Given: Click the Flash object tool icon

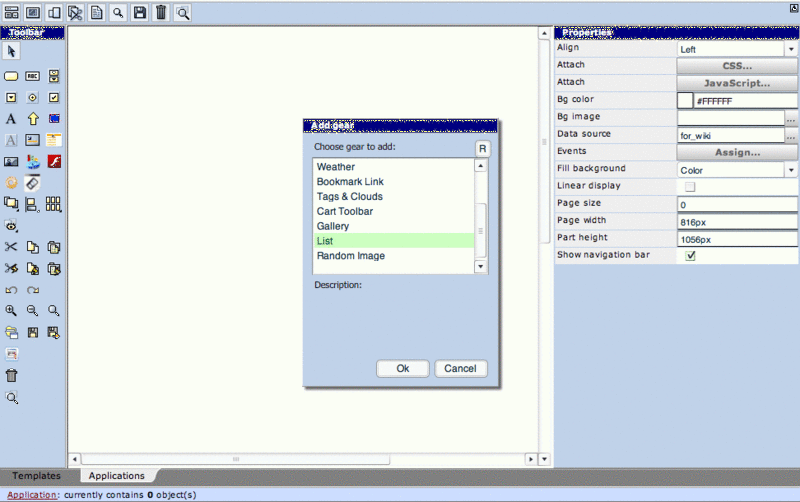Looking at the screenshot, I should click(54, 161).
